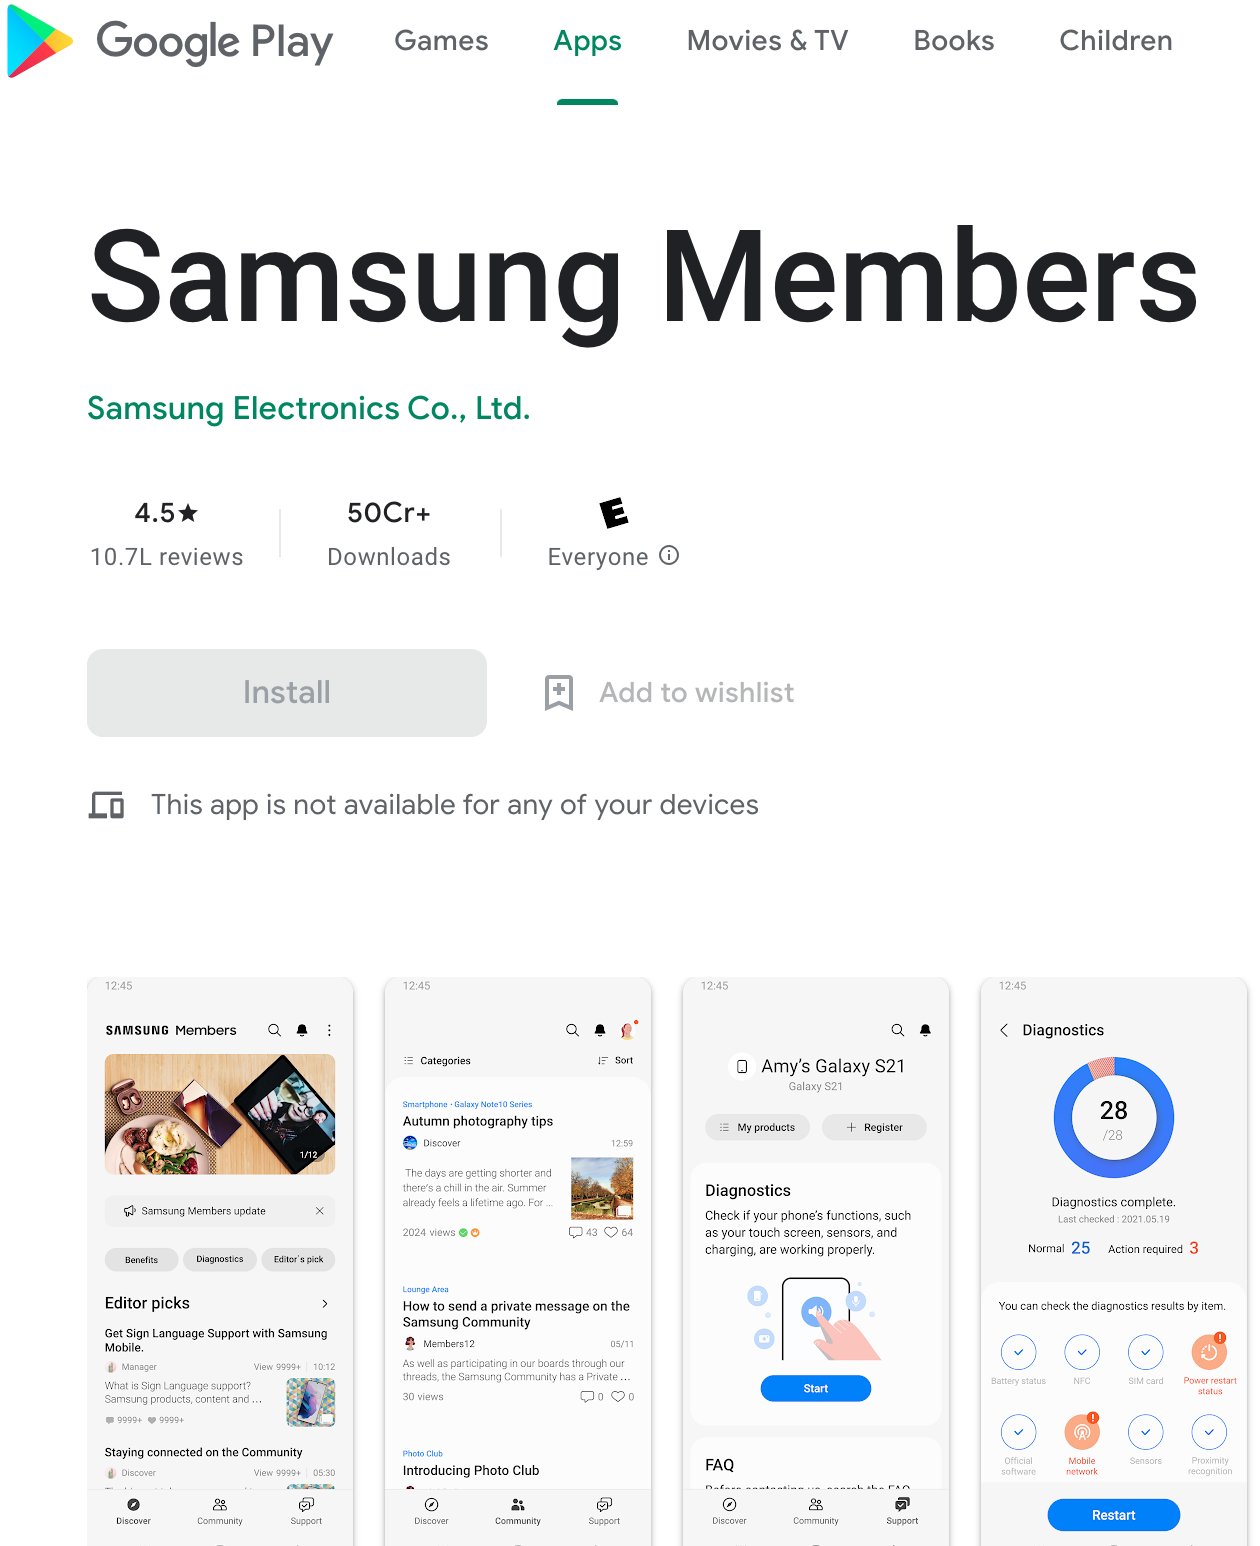Screen dimensions: 1260x1546
Task: Open the Books tab
Action: coord(954,41)
